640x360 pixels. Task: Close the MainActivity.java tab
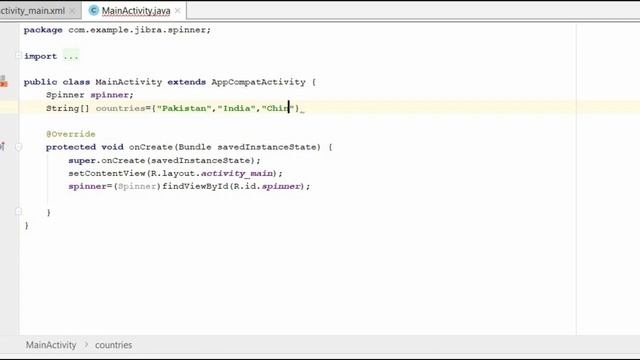point(178,11)
